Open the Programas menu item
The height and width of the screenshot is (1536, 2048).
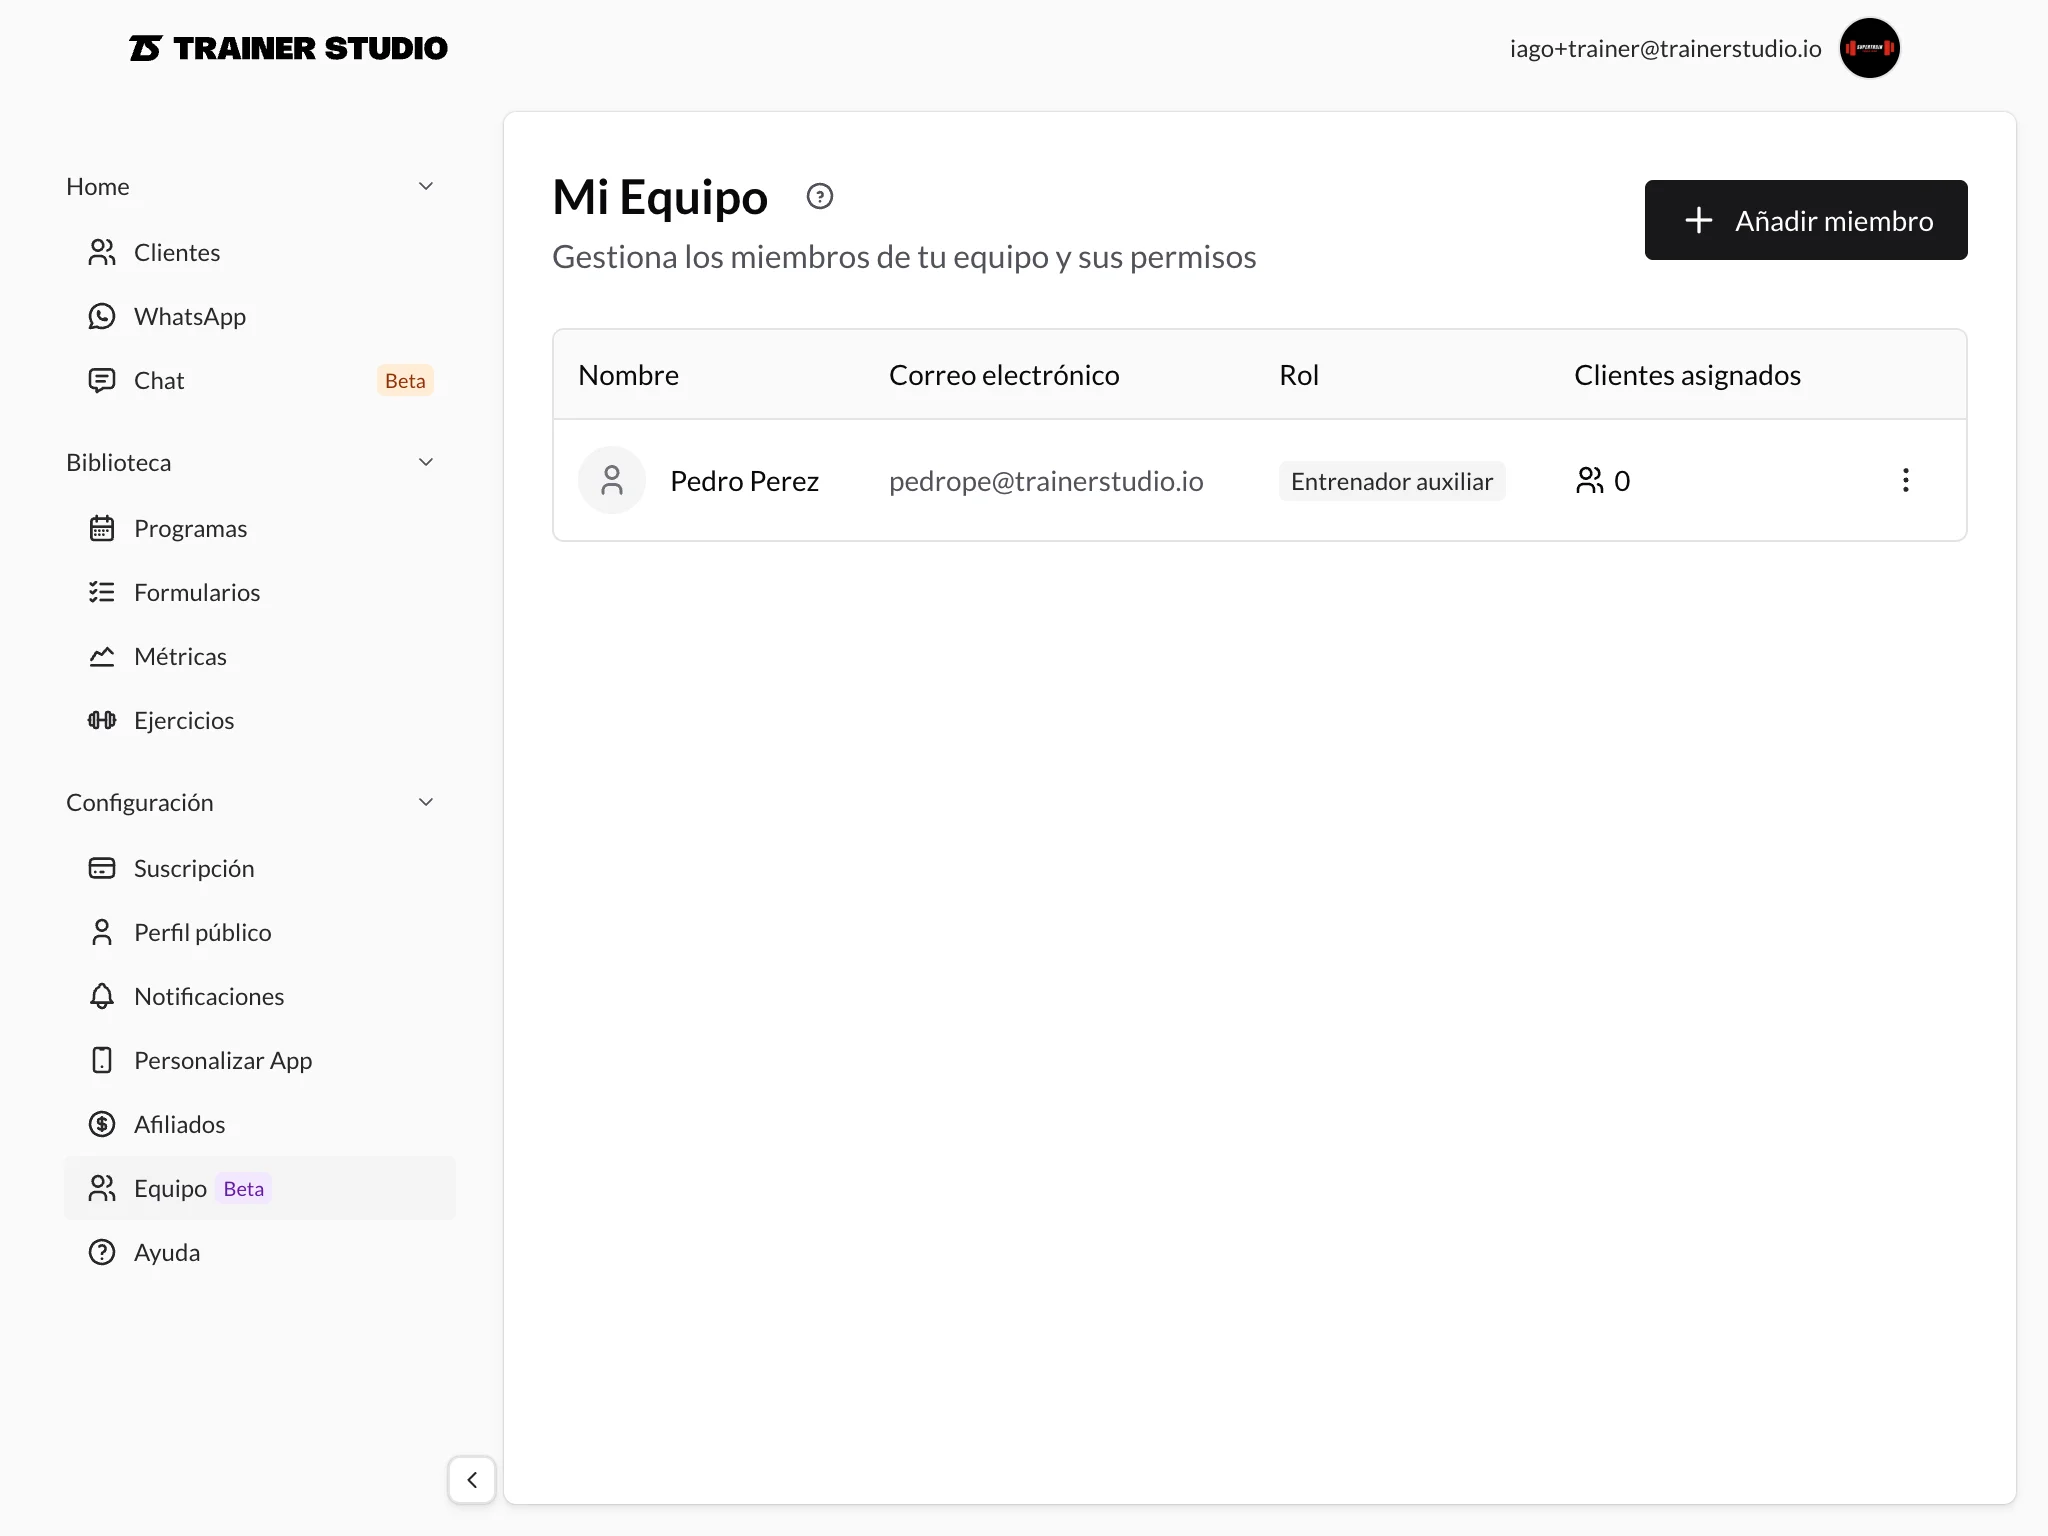coord(190,529)
